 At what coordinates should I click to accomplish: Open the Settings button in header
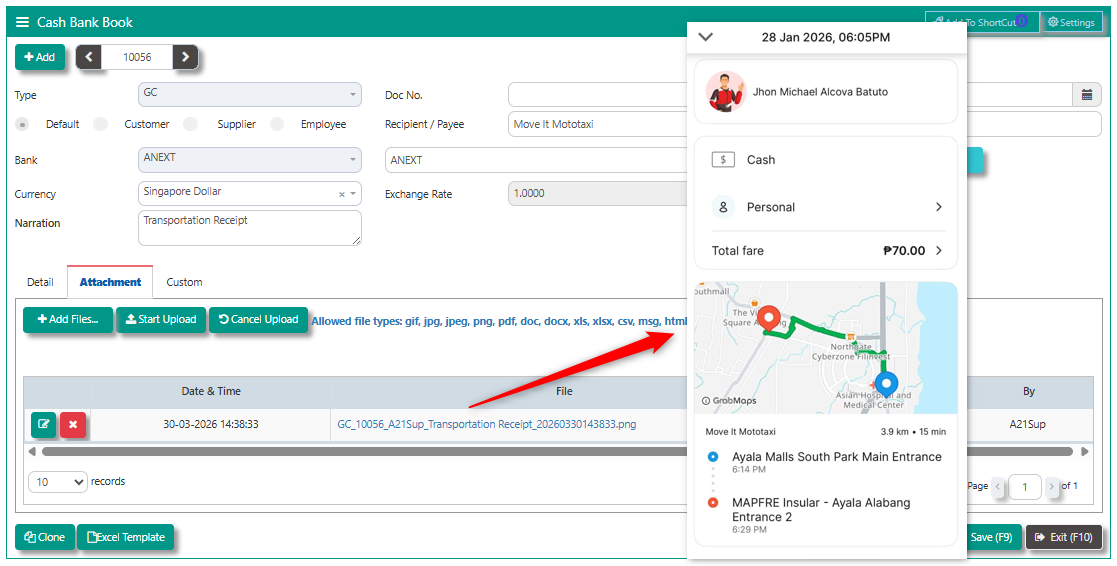pyautogui.click(x=1071, y=22)
